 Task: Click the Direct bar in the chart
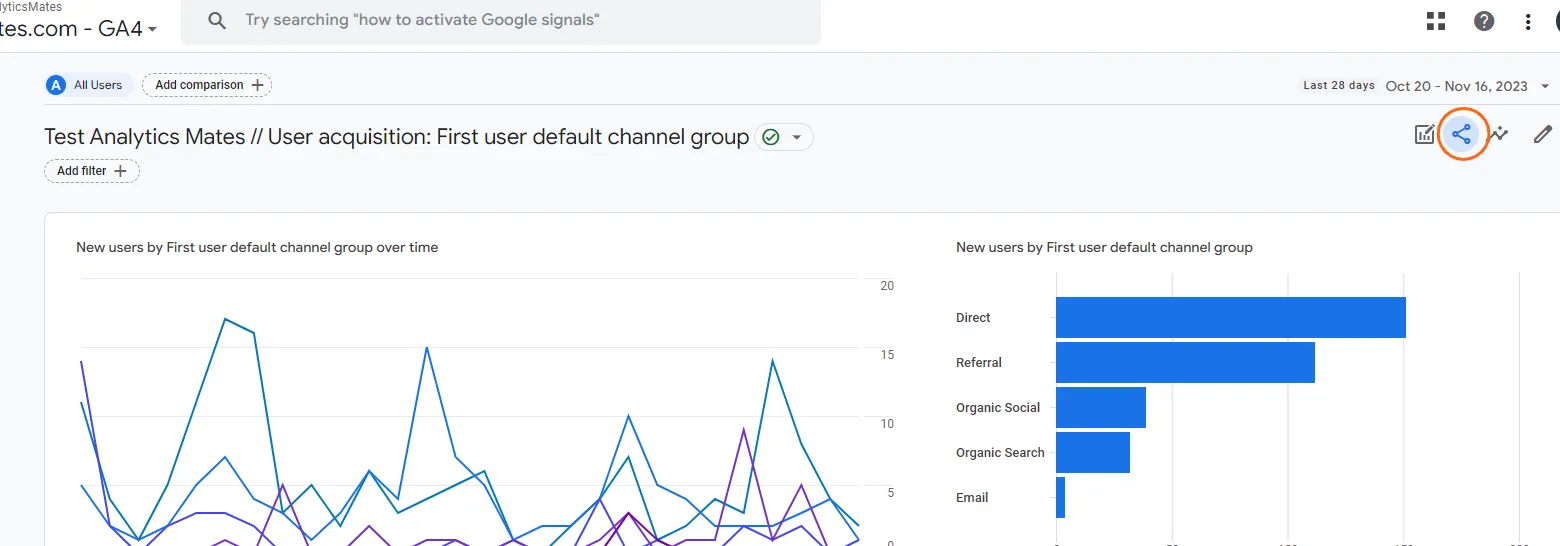point(1231,317)
